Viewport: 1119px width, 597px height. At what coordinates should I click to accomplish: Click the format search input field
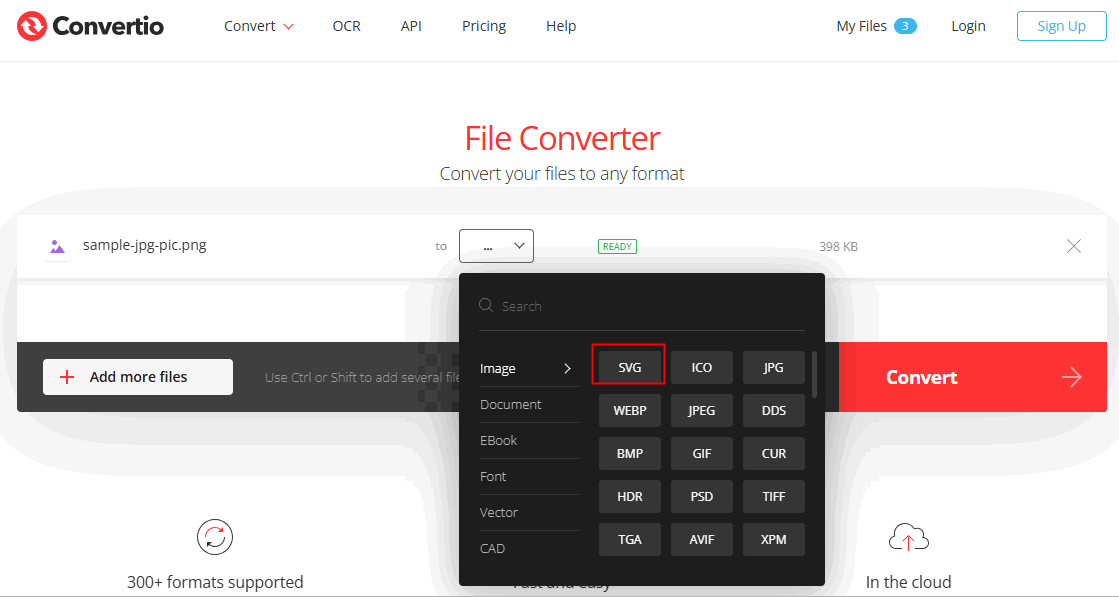coord(650,306)
